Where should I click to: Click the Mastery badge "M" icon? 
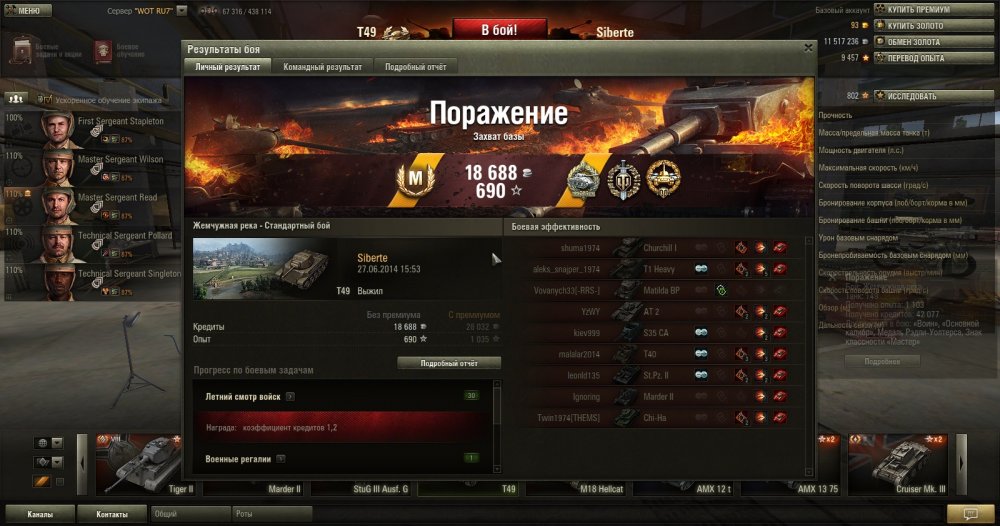point(415,179)
